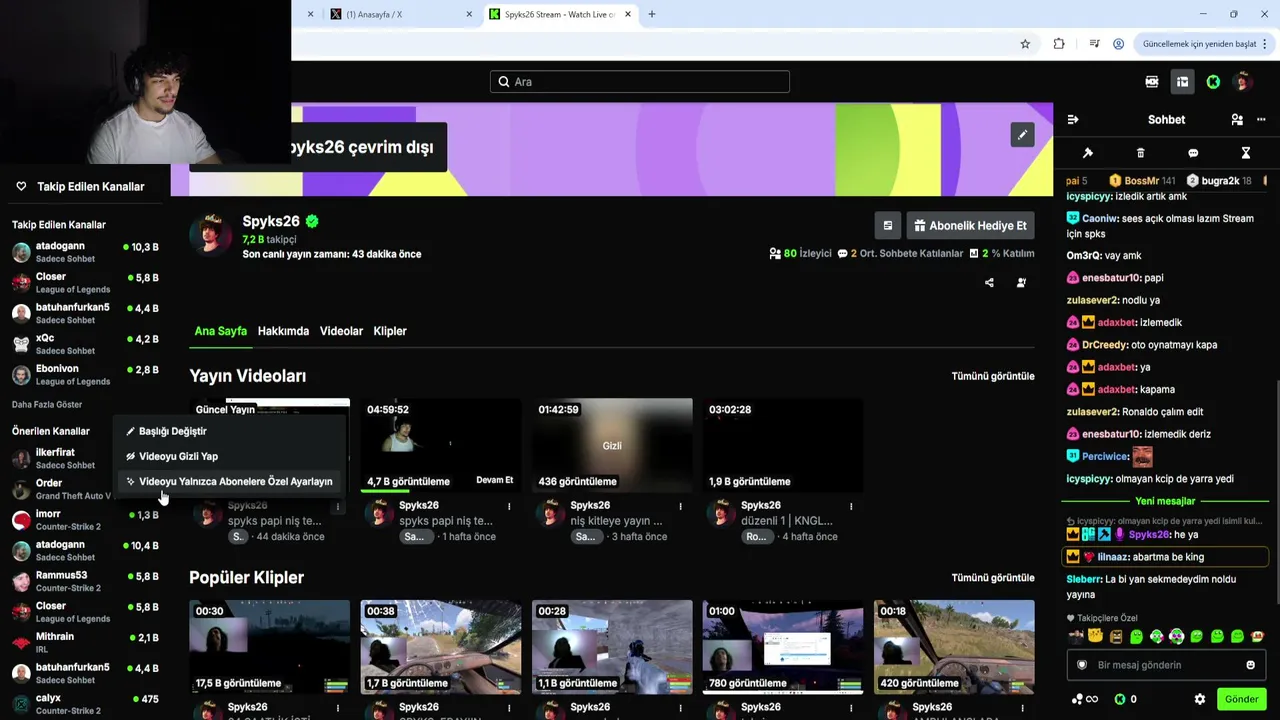The height and width of the screenshot is (720, 1280).
Task: Open Ebonivon channel in the sidebar
Action: 85,375
